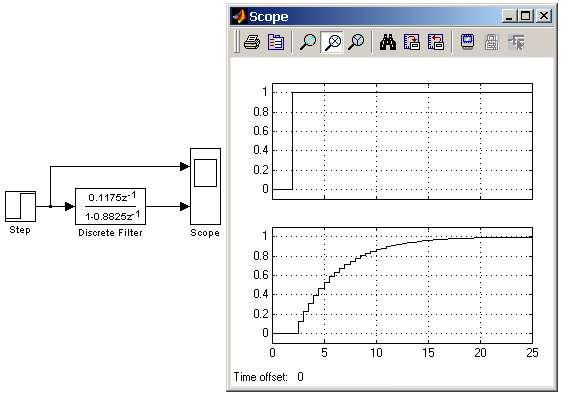
Task: Click the top step input plot axes
Action: coord(402,141)
